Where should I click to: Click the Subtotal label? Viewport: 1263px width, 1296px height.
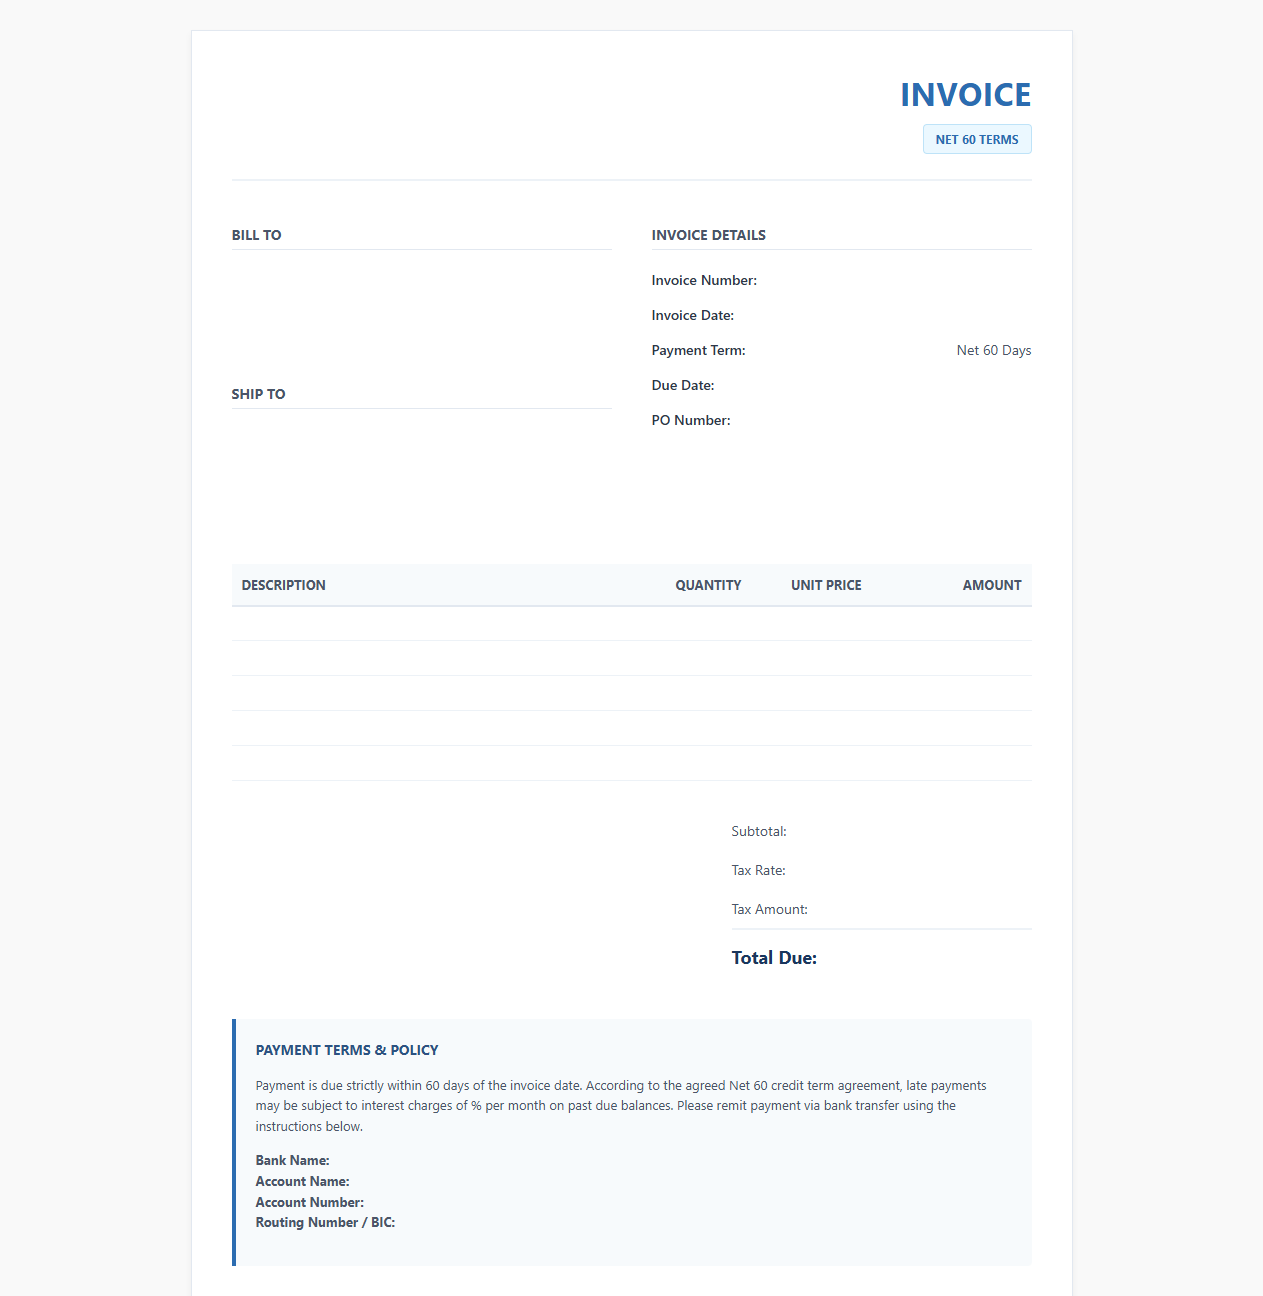click(x=759, y=831)
